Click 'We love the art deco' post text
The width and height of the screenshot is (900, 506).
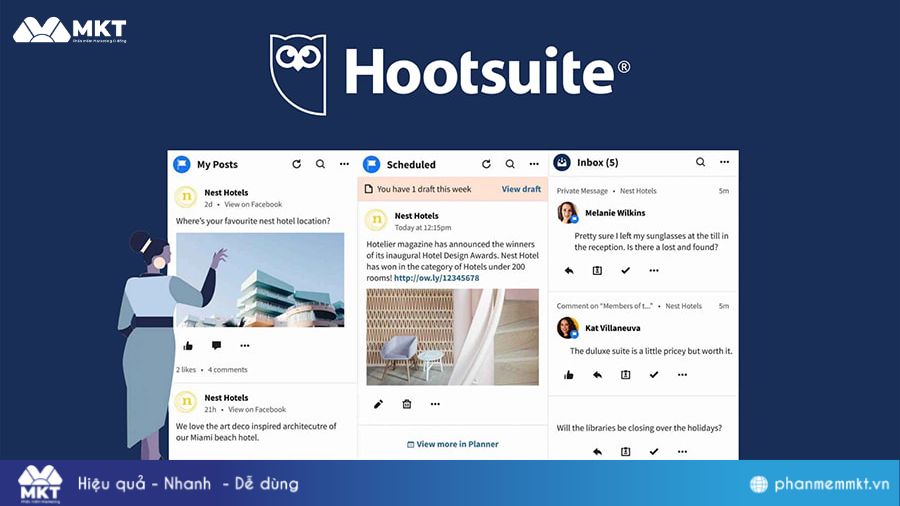coord(256,432)
